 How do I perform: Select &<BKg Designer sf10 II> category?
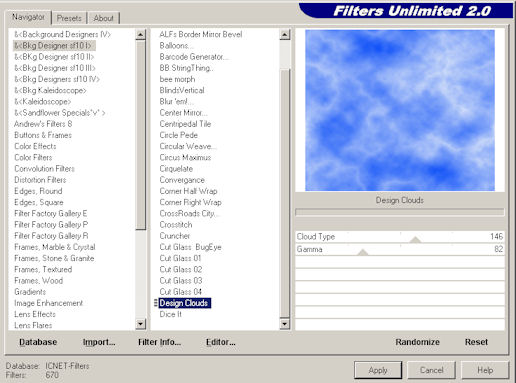[54, 57]
